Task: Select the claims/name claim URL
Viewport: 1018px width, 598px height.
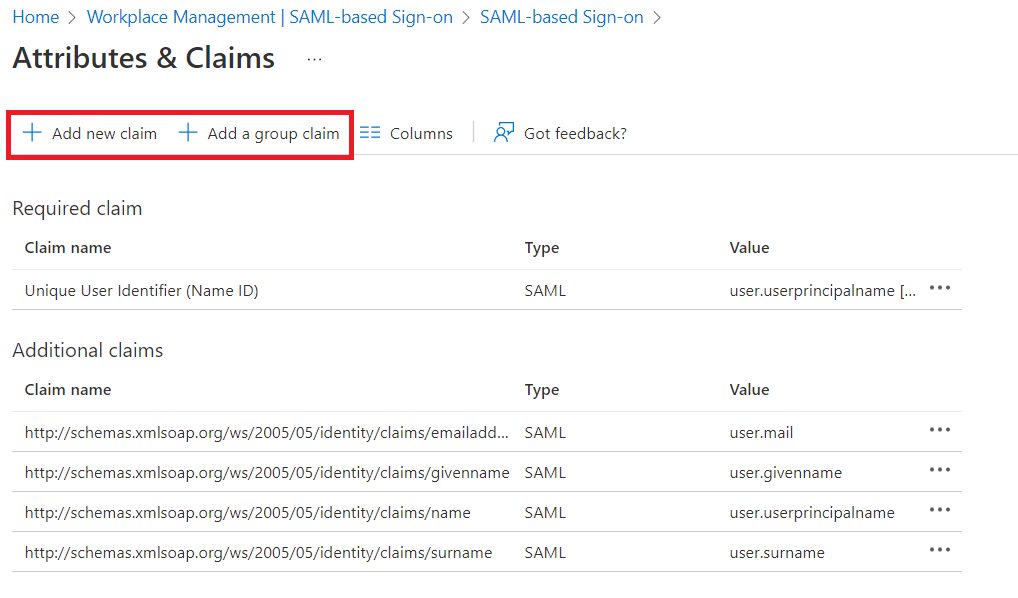Action: pos(247,513)
